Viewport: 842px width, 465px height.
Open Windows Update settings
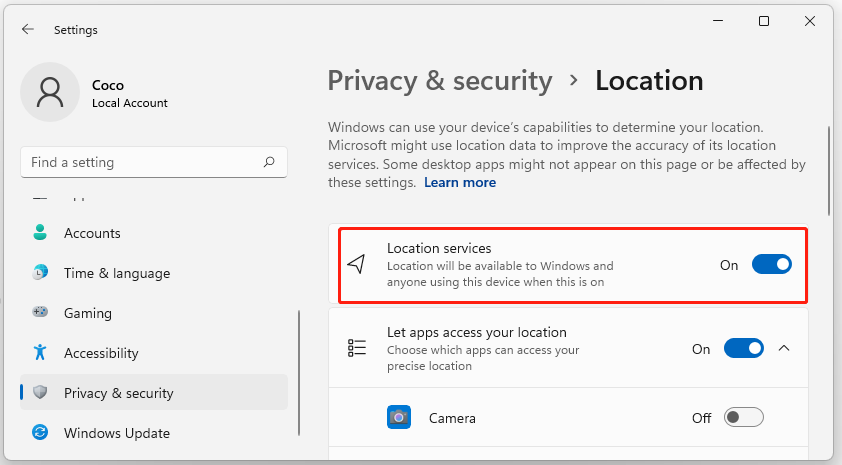coord(154,433)
